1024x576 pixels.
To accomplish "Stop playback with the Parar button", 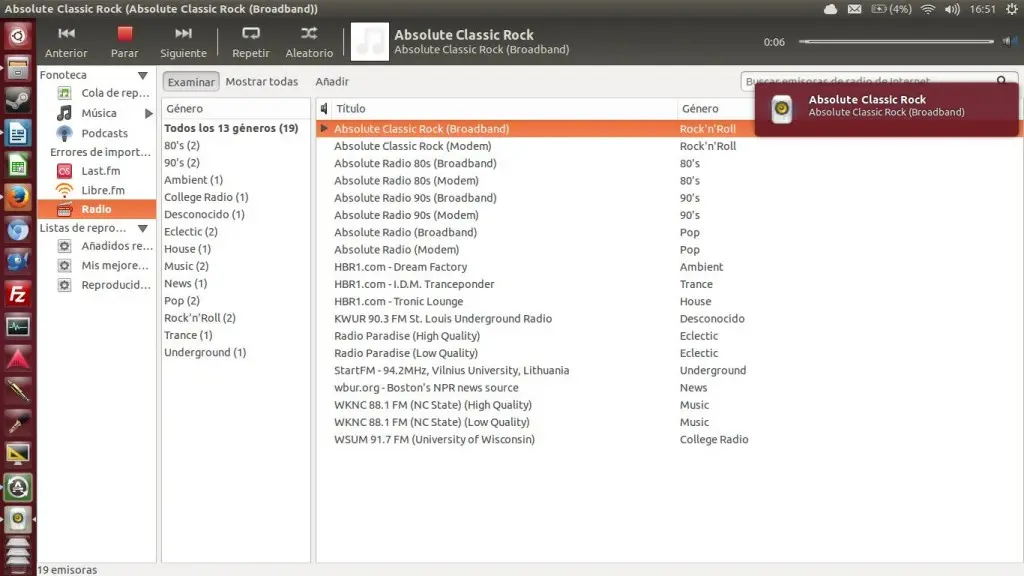I will pyautogui.click(x=124, y=42).
